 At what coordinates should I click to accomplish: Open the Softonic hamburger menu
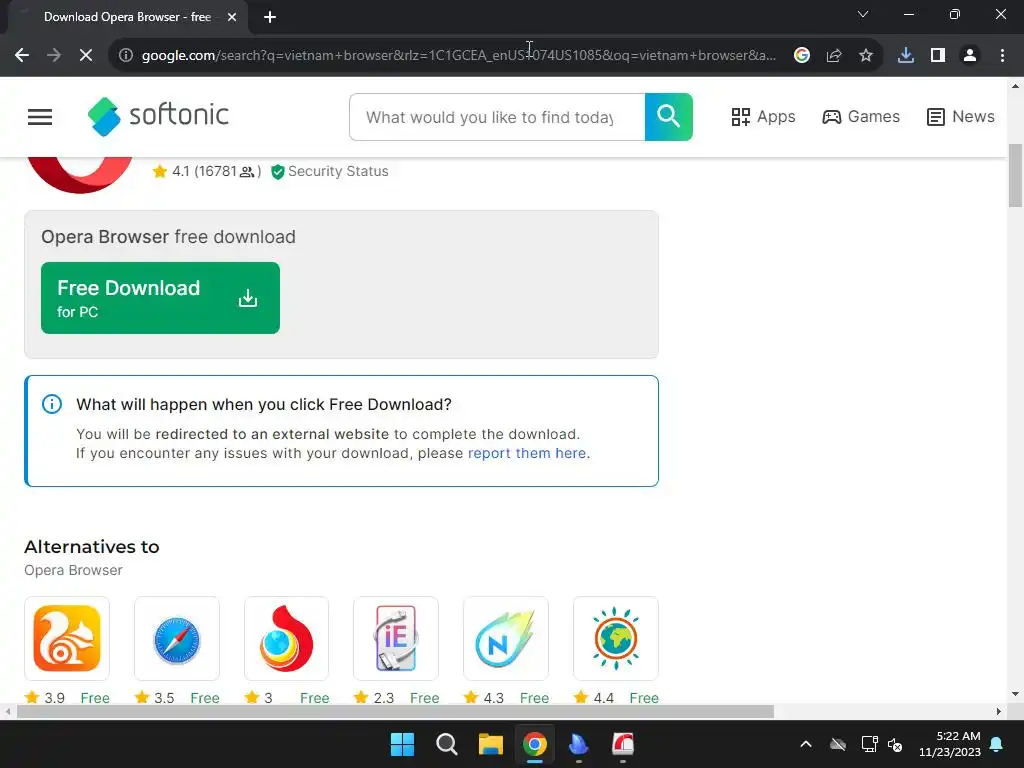[x=40, y=117]
